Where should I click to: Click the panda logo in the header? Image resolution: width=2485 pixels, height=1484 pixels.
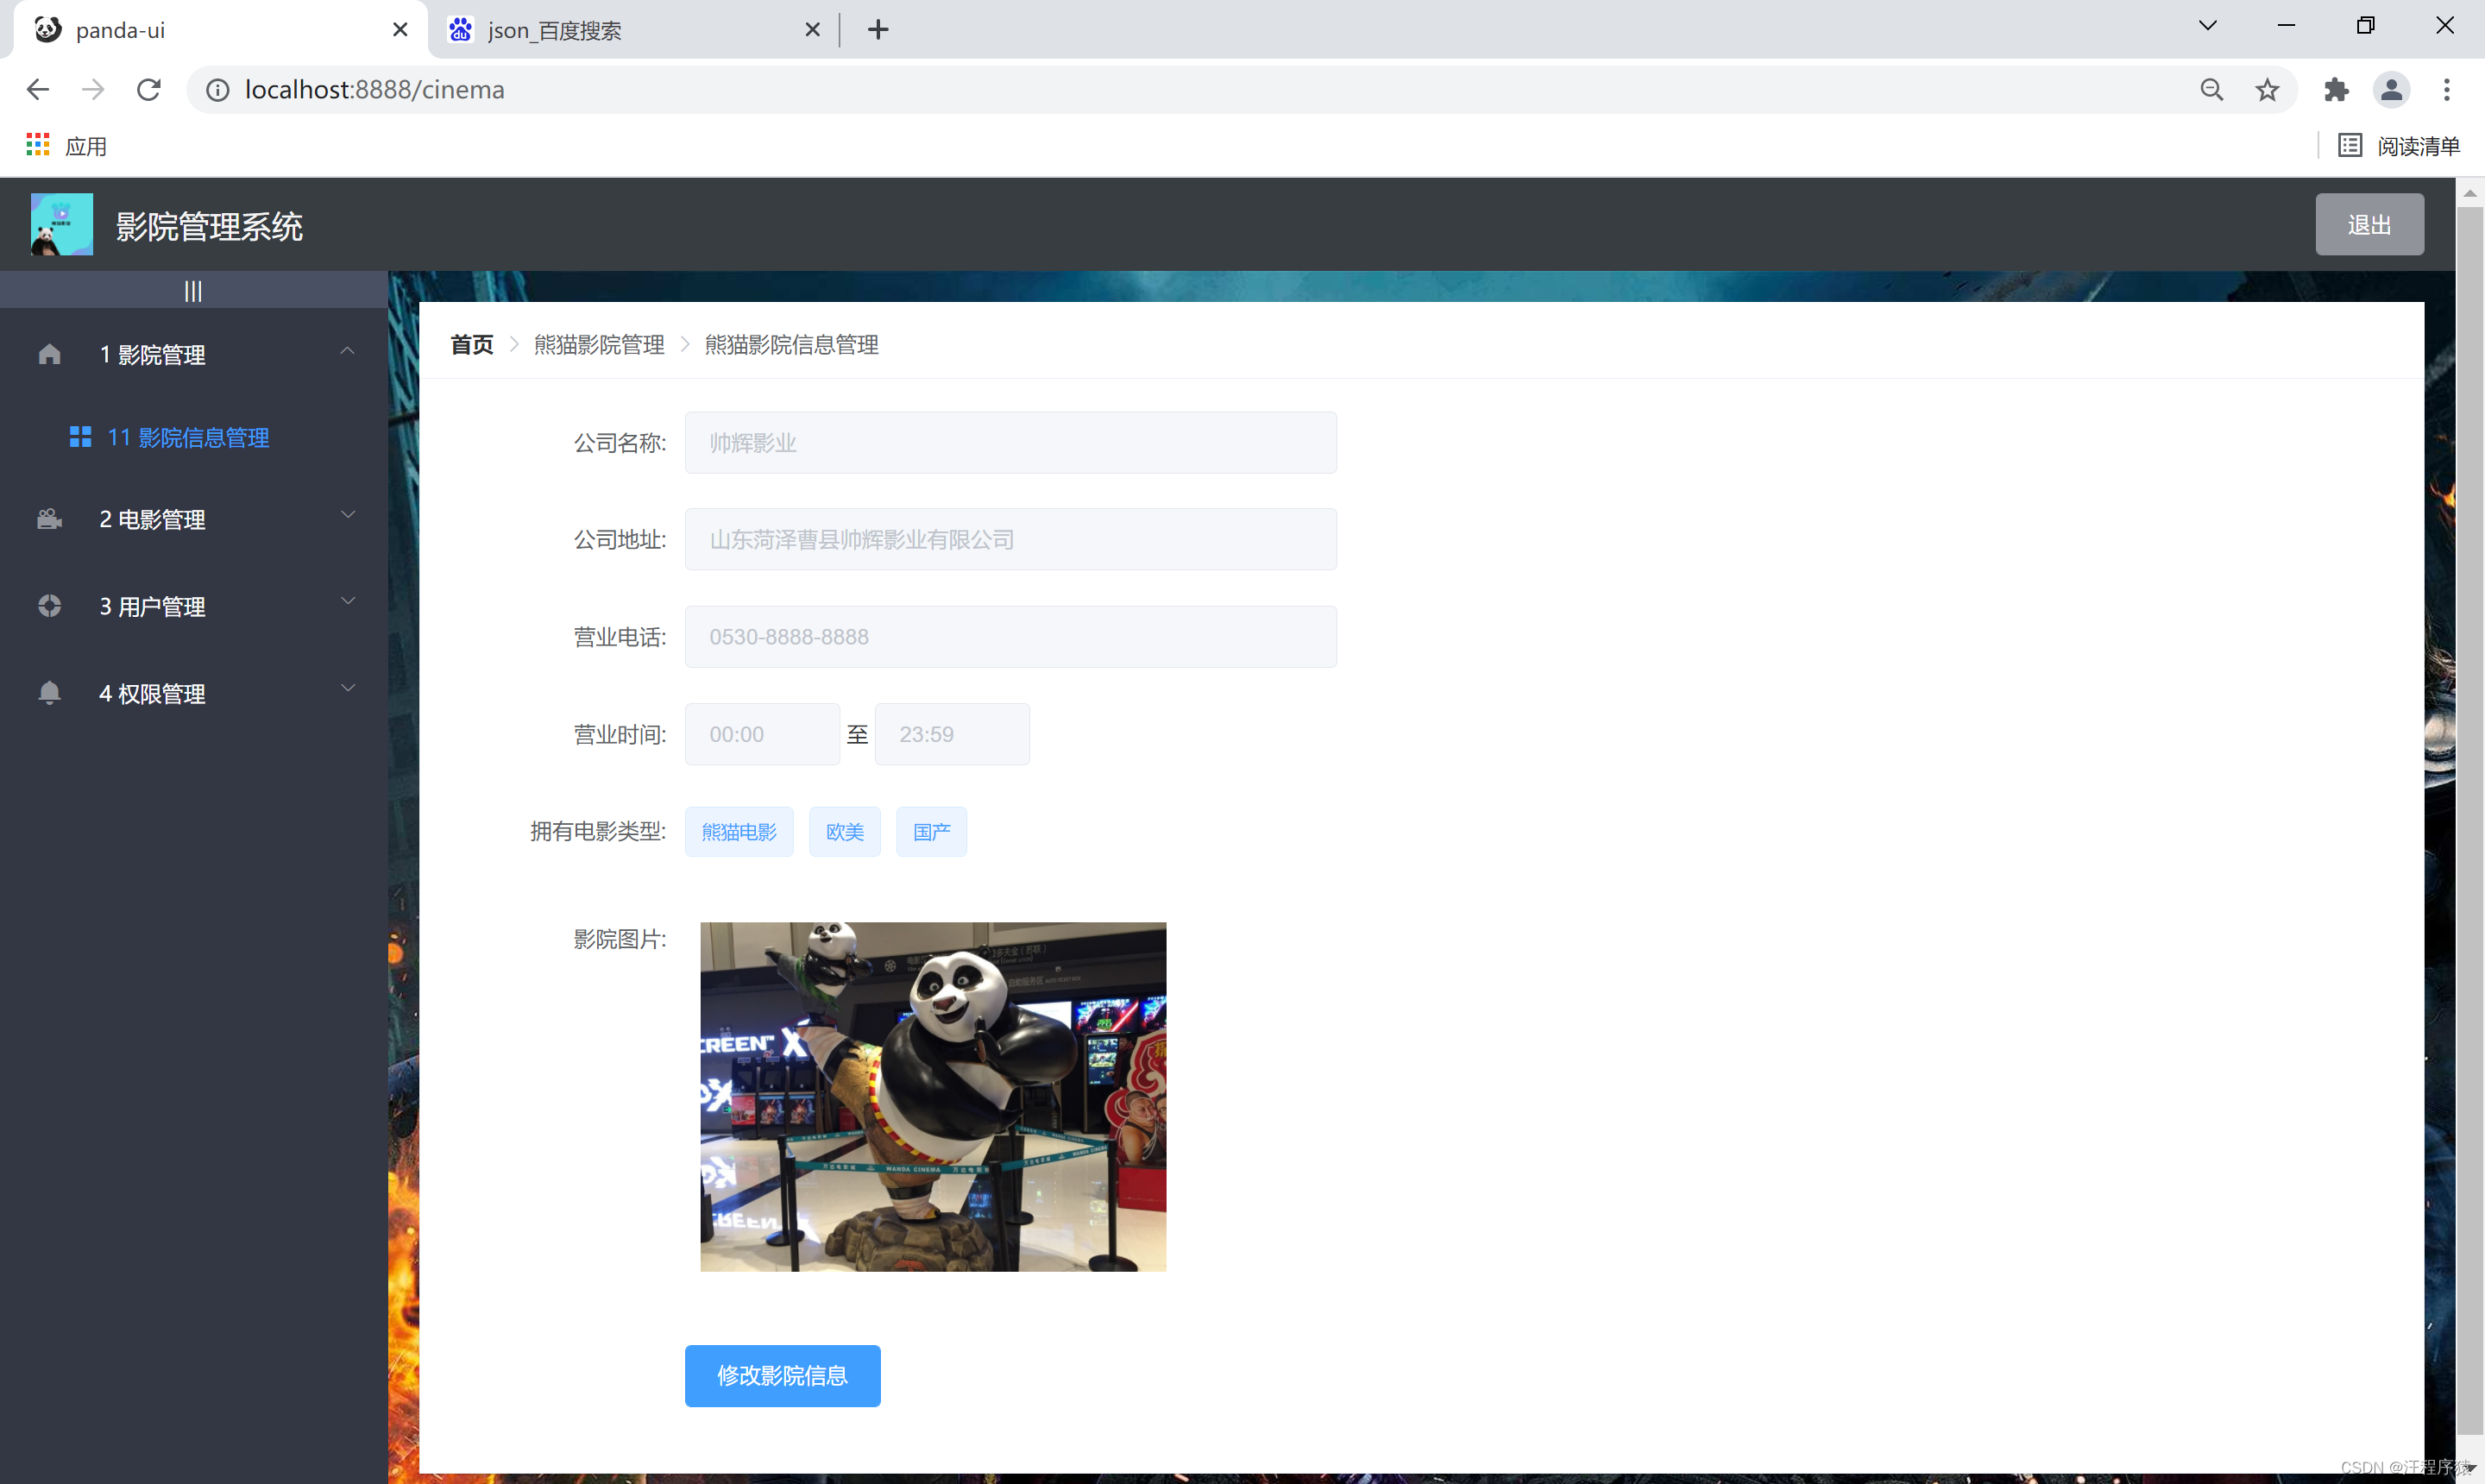click(62, 224)
